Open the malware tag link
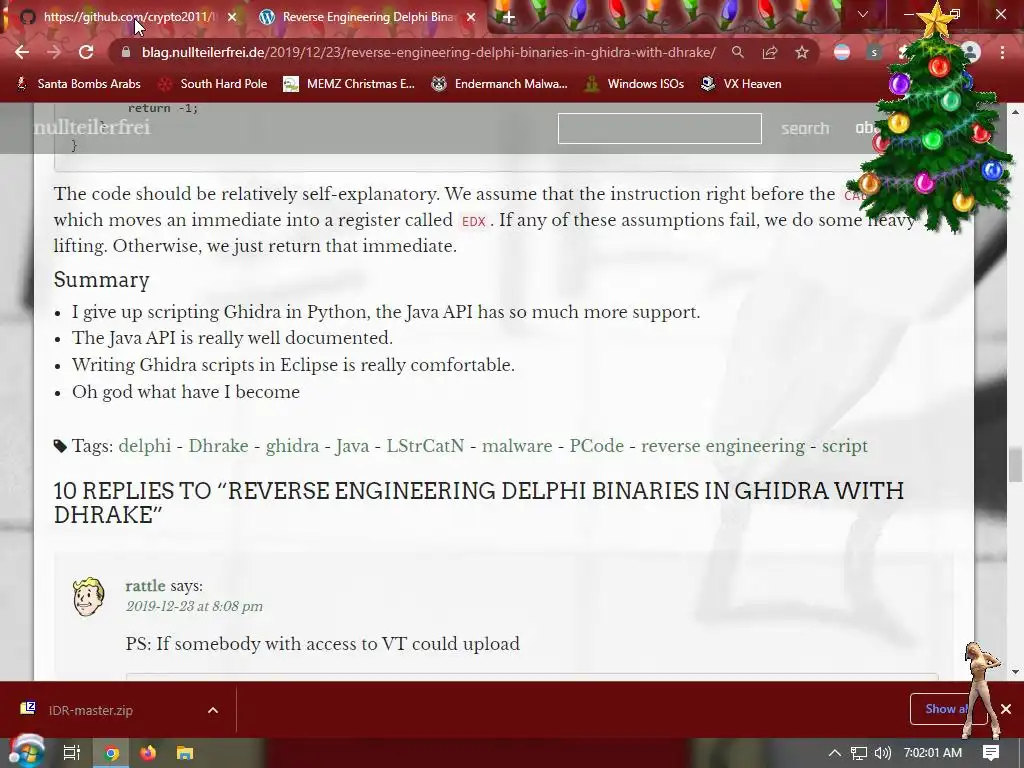This screenshot has height=768, width=1024. point(517,446)
